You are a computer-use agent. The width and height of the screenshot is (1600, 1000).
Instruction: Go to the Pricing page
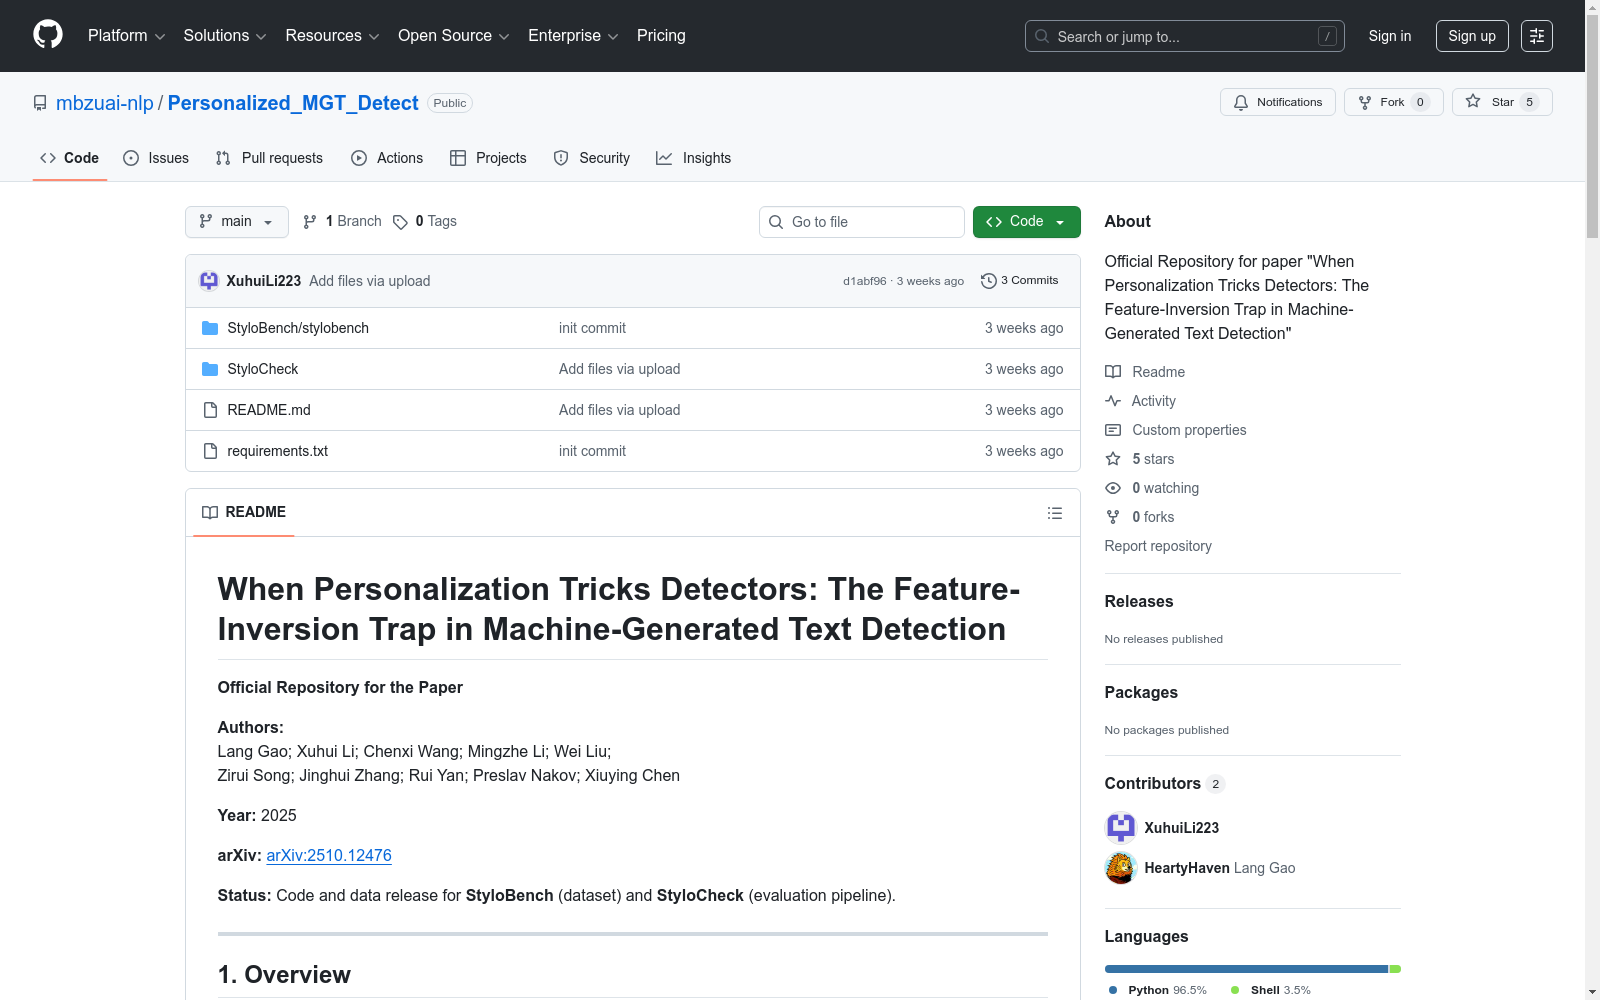pyautogui.click(x=661, y=36)
